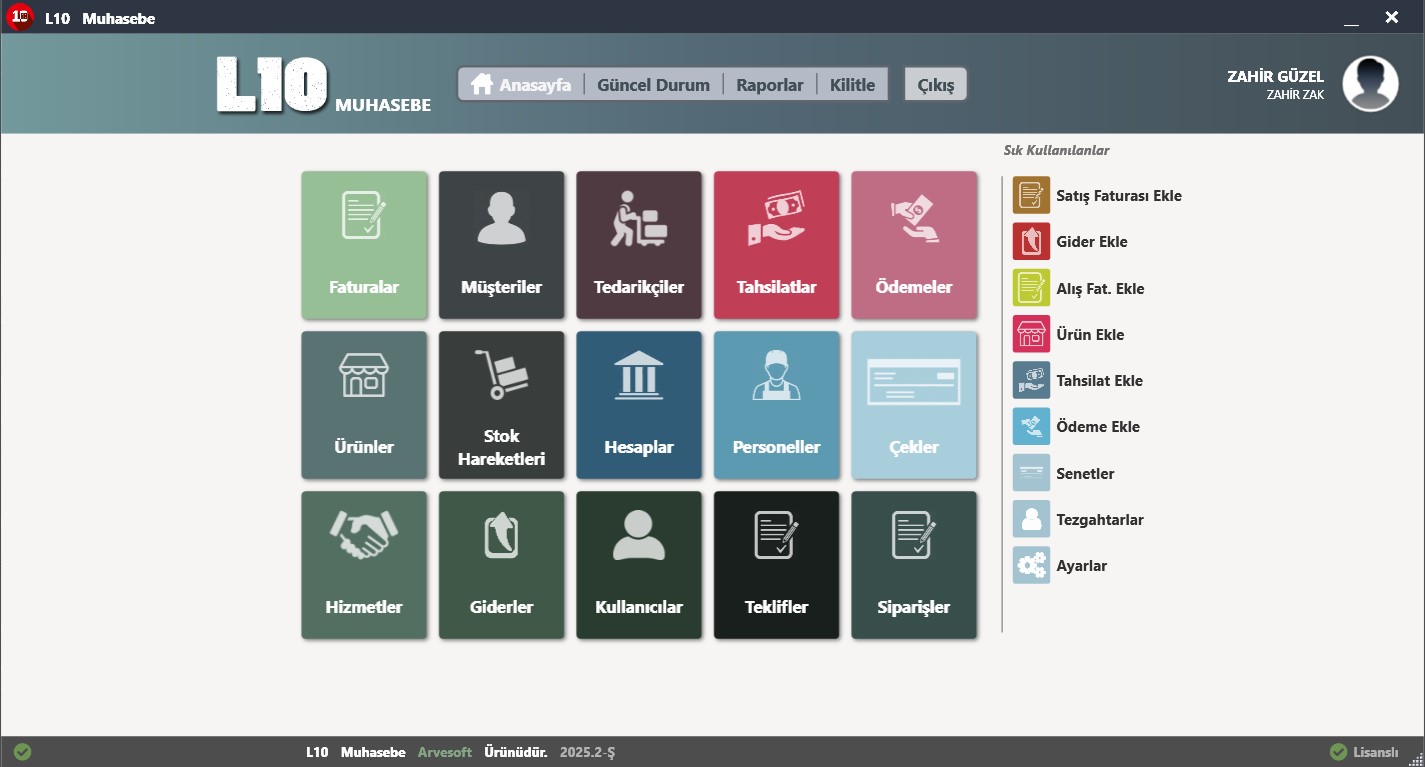Open the Çekler tile
The height and width of the screenshot is (767, 1425).
click(x=914, y=405)
